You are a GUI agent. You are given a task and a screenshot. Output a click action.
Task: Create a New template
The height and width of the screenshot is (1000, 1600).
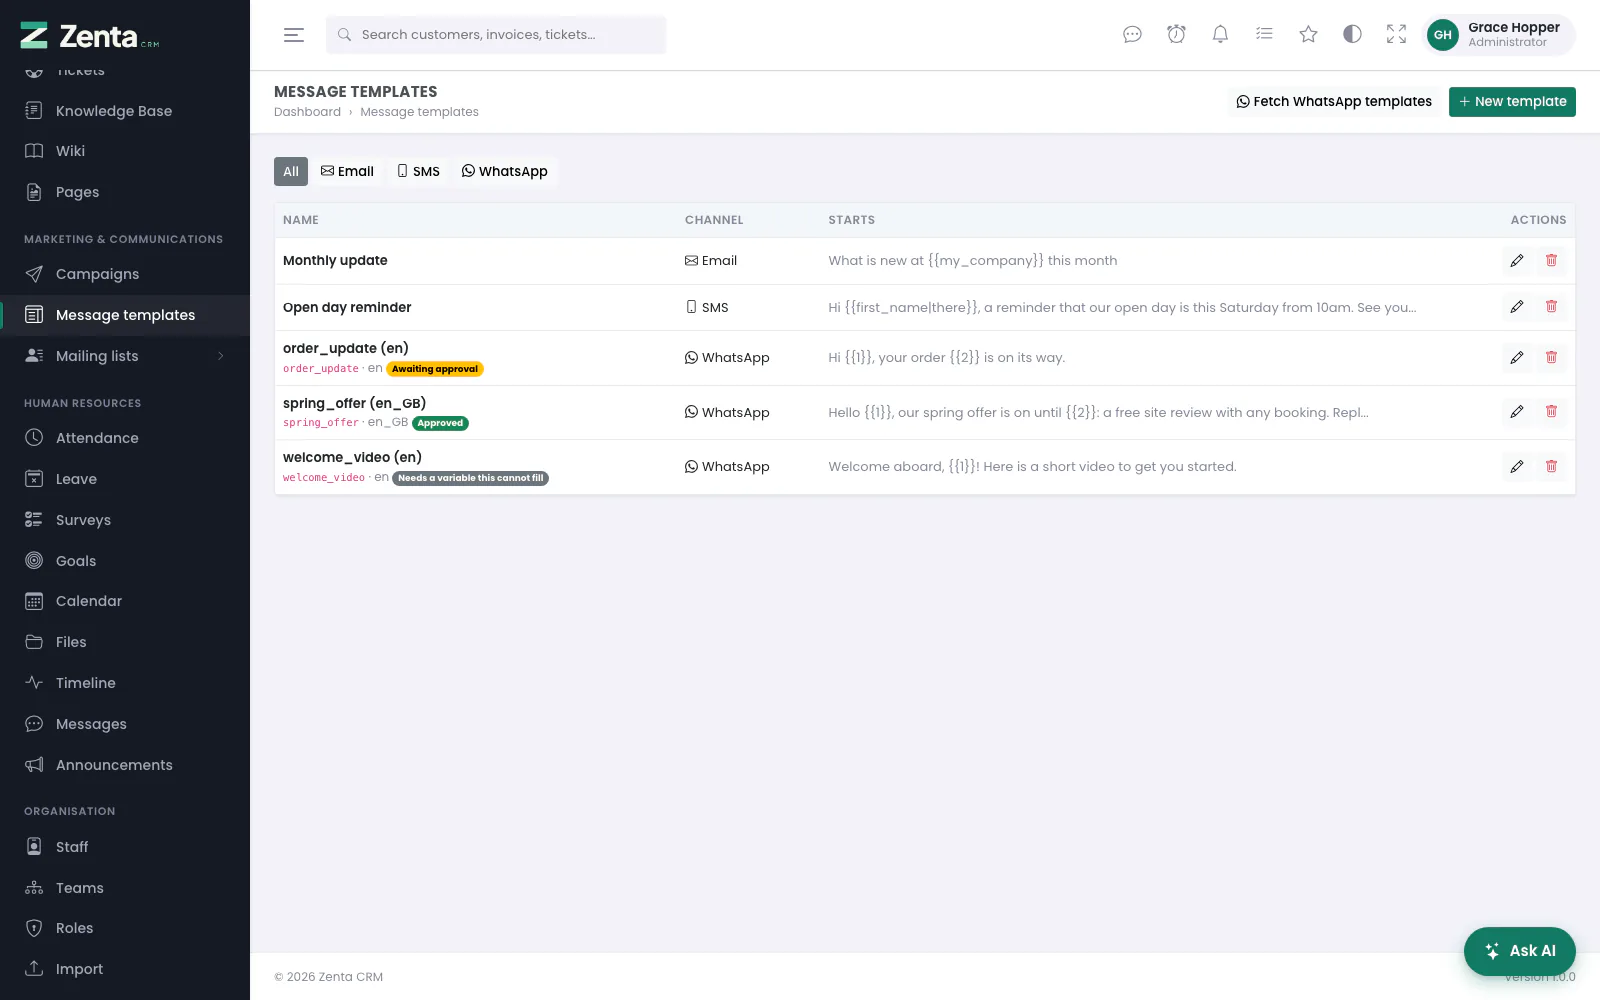click(x=1512, y=102)
